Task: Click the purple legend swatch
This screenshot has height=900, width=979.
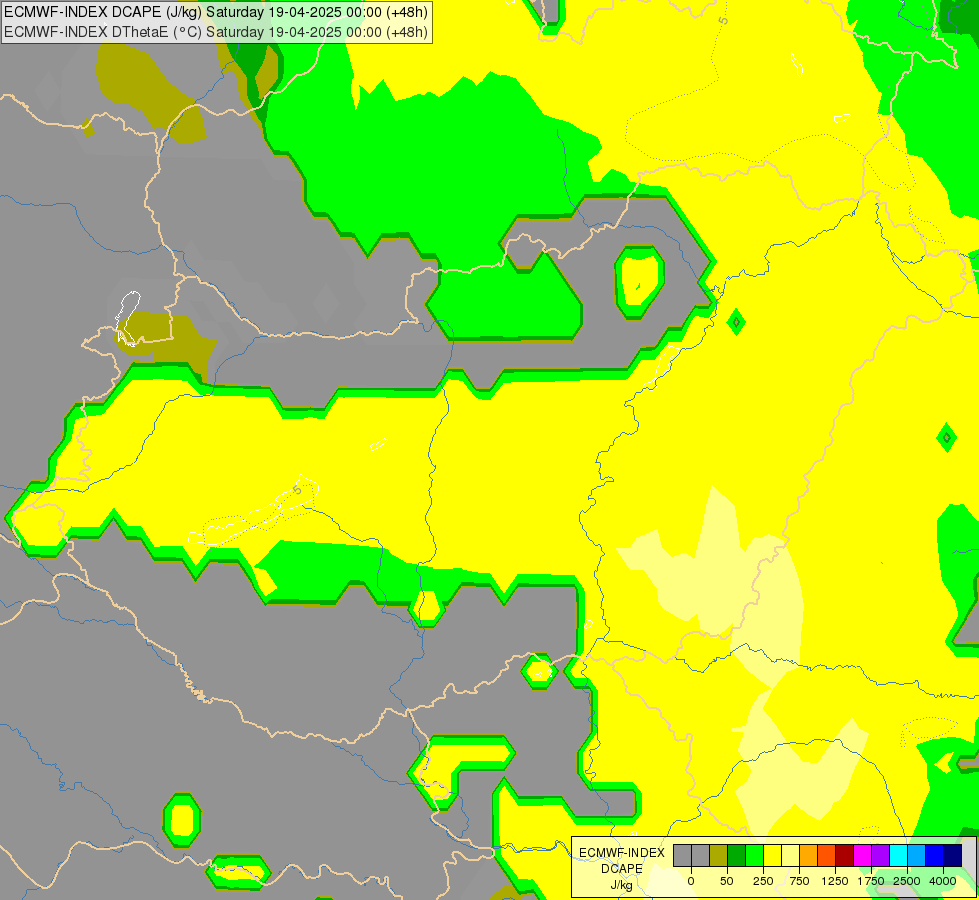Action: [x=880, y=855]
